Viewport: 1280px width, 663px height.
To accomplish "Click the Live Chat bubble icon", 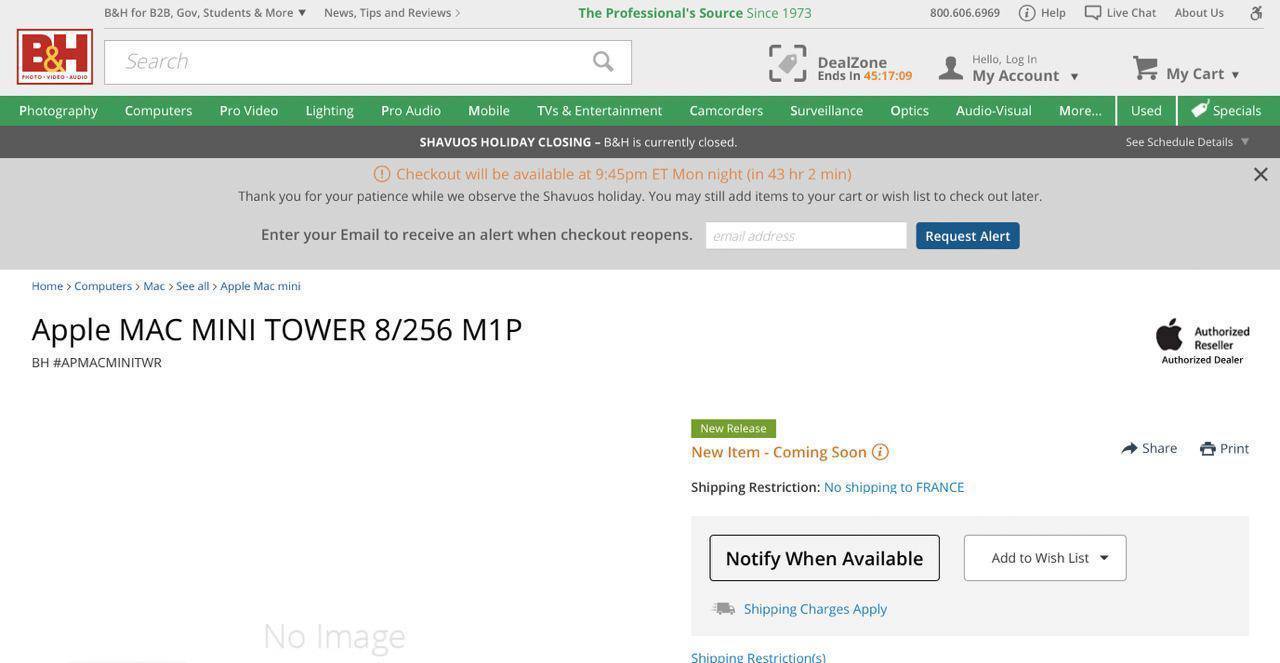I will pyautogui.click(x=1093, y=13).
